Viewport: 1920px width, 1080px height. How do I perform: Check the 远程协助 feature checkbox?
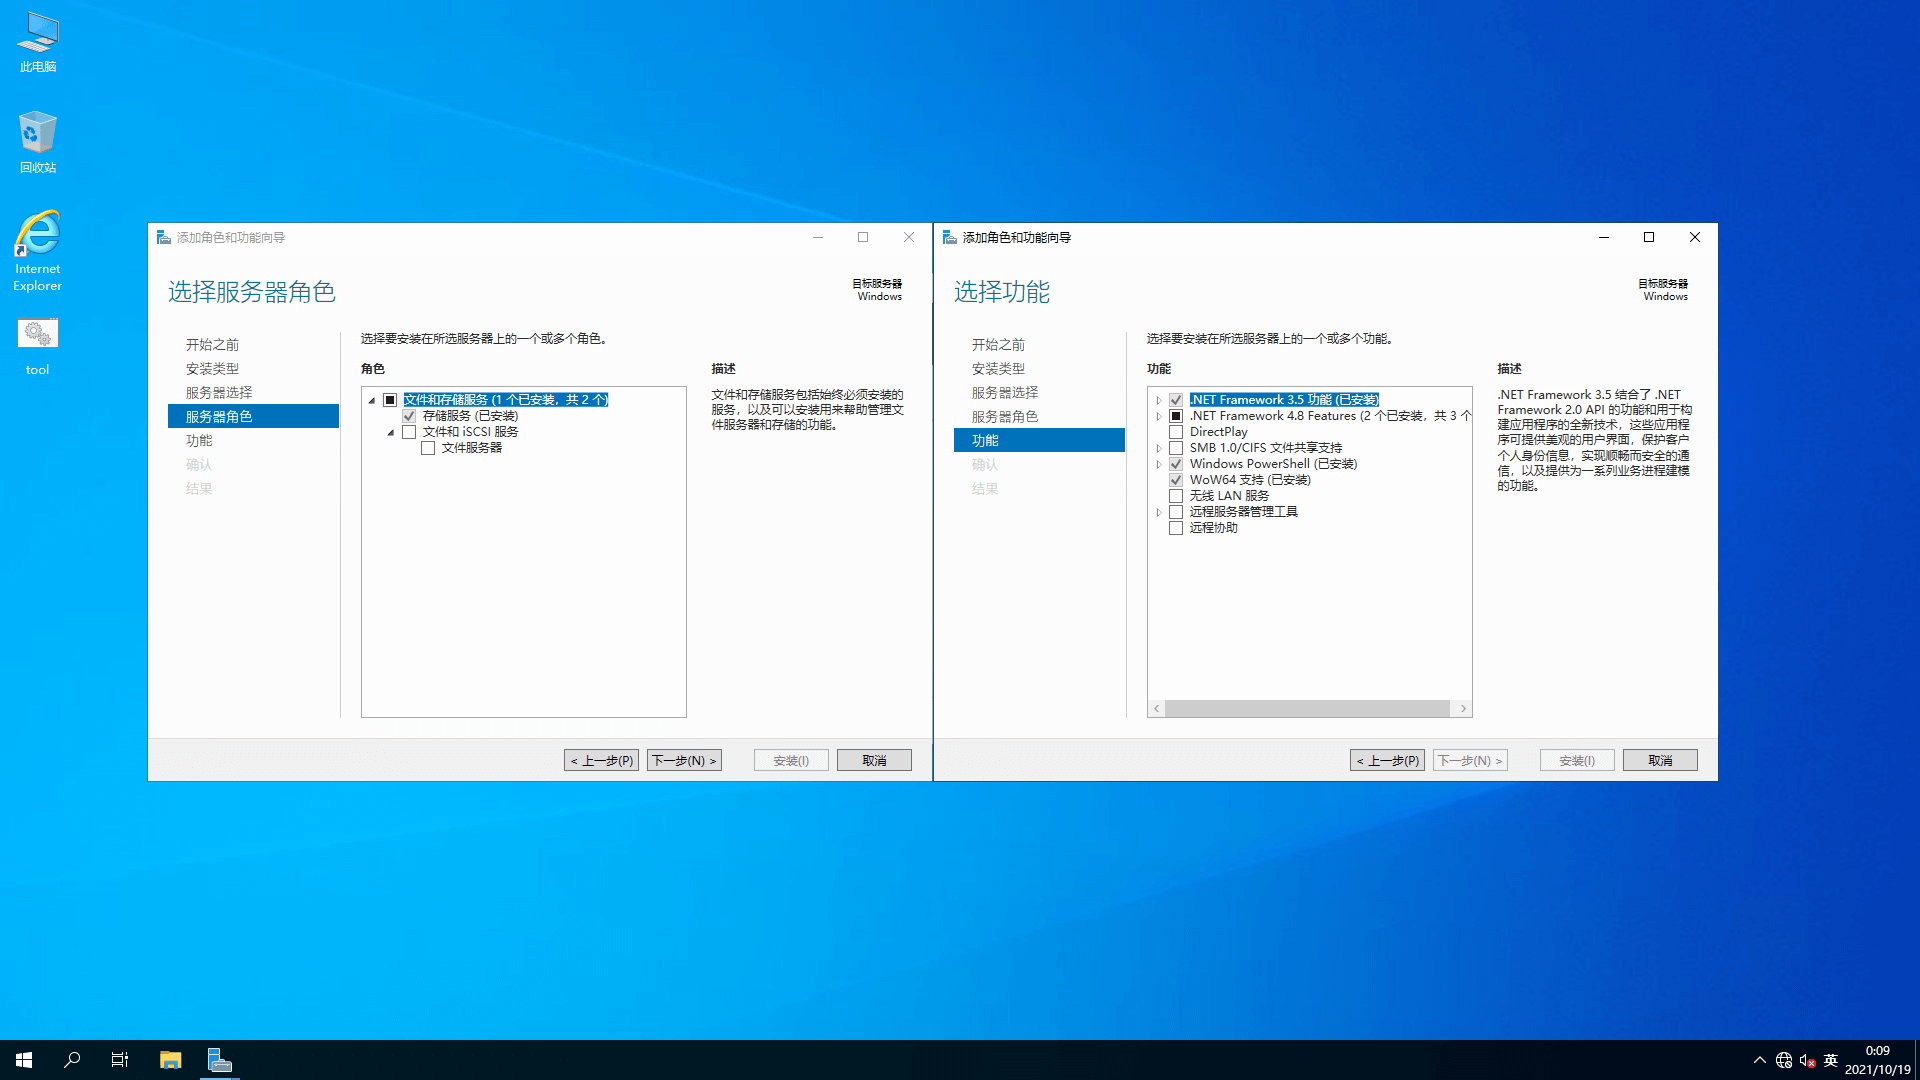(x=1176, y=528)
